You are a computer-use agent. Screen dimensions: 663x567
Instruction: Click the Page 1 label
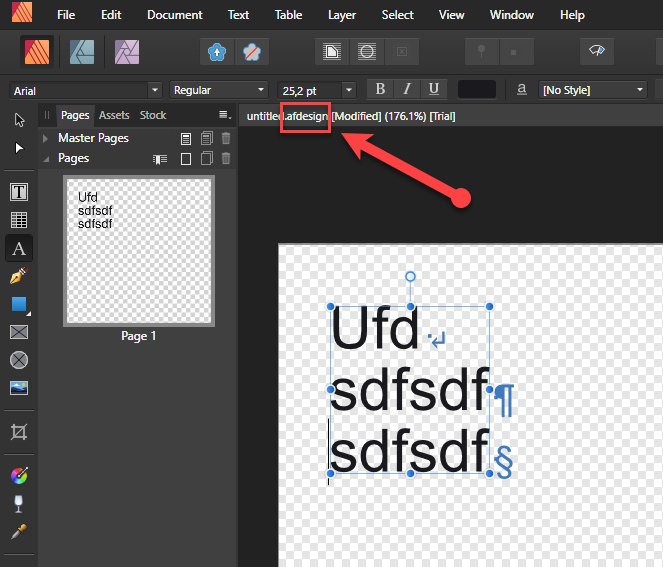(139, 336)
